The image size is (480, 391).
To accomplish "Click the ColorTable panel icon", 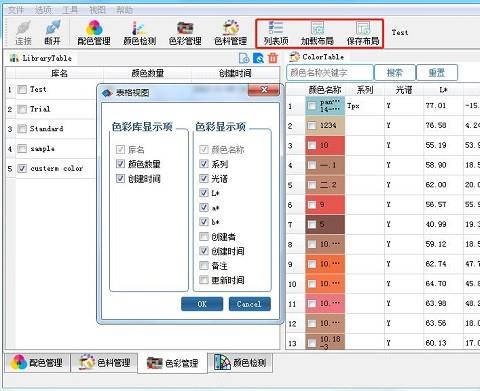I will (x=294, y=57).
